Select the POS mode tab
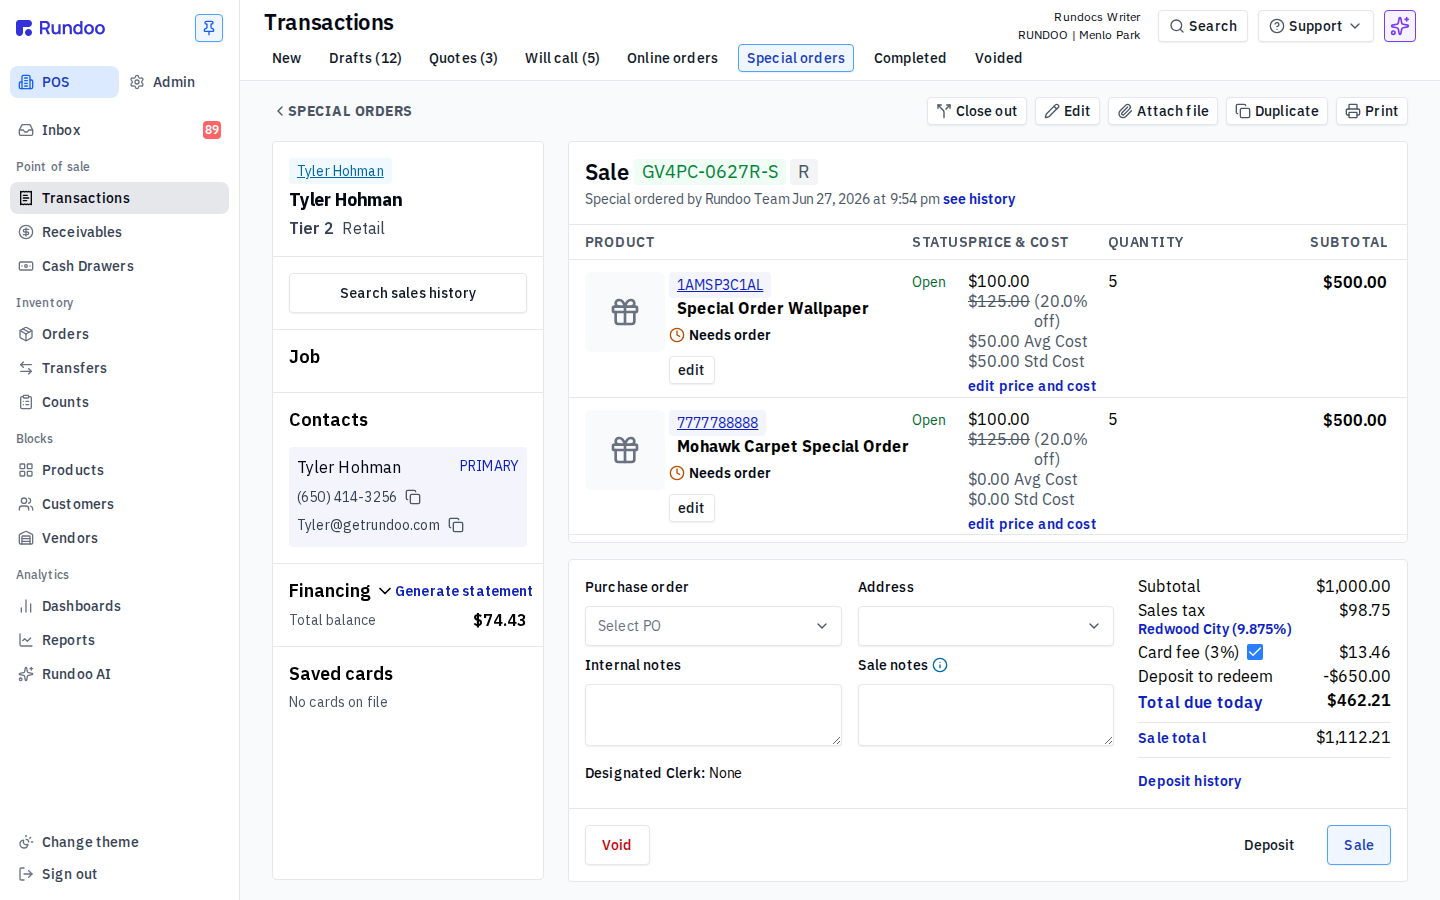 [64, 82]
